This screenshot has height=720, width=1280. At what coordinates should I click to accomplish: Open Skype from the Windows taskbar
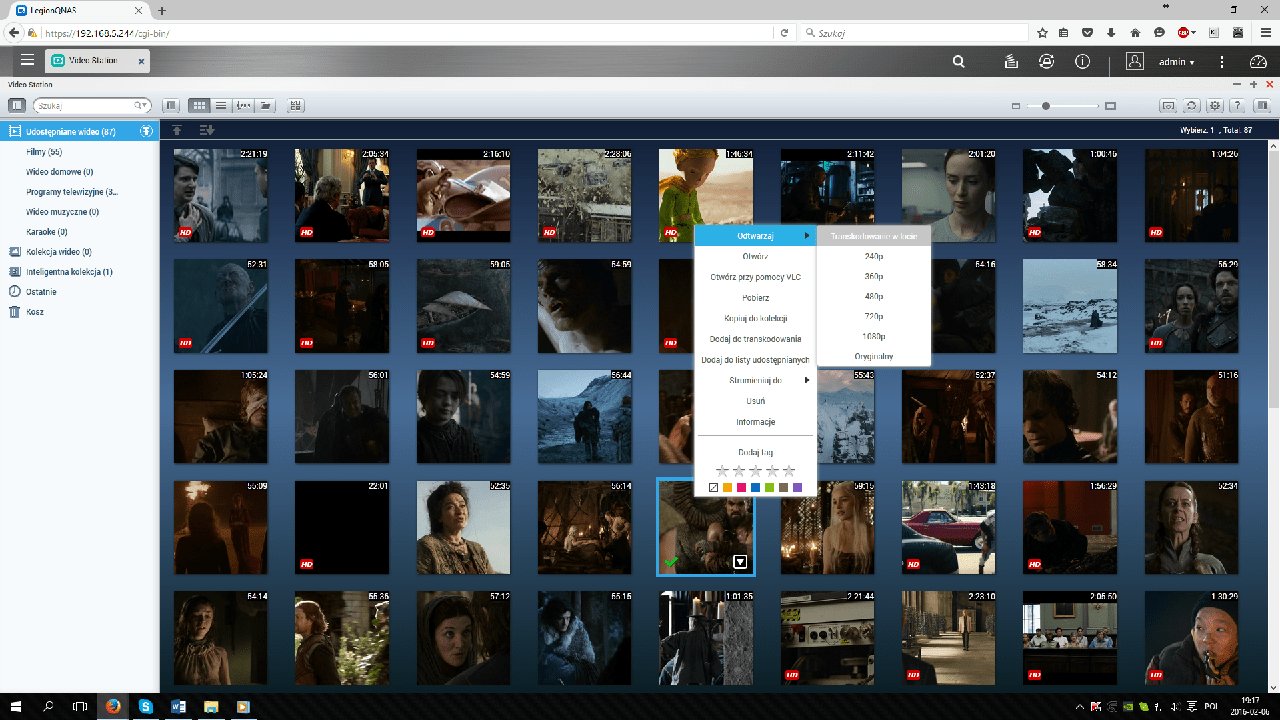(x=146, y=706)
